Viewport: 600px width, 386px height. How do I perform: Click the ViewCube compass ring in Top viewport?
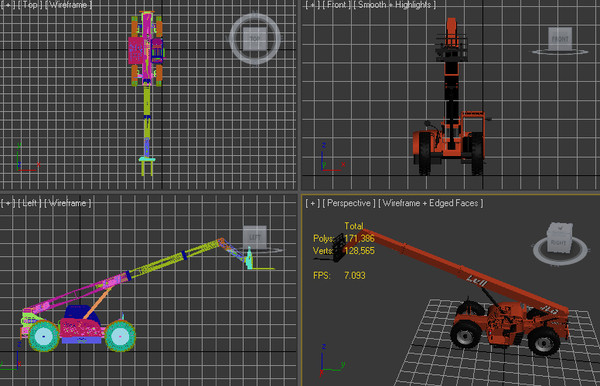pyautogui.click(x=255, y=59)
